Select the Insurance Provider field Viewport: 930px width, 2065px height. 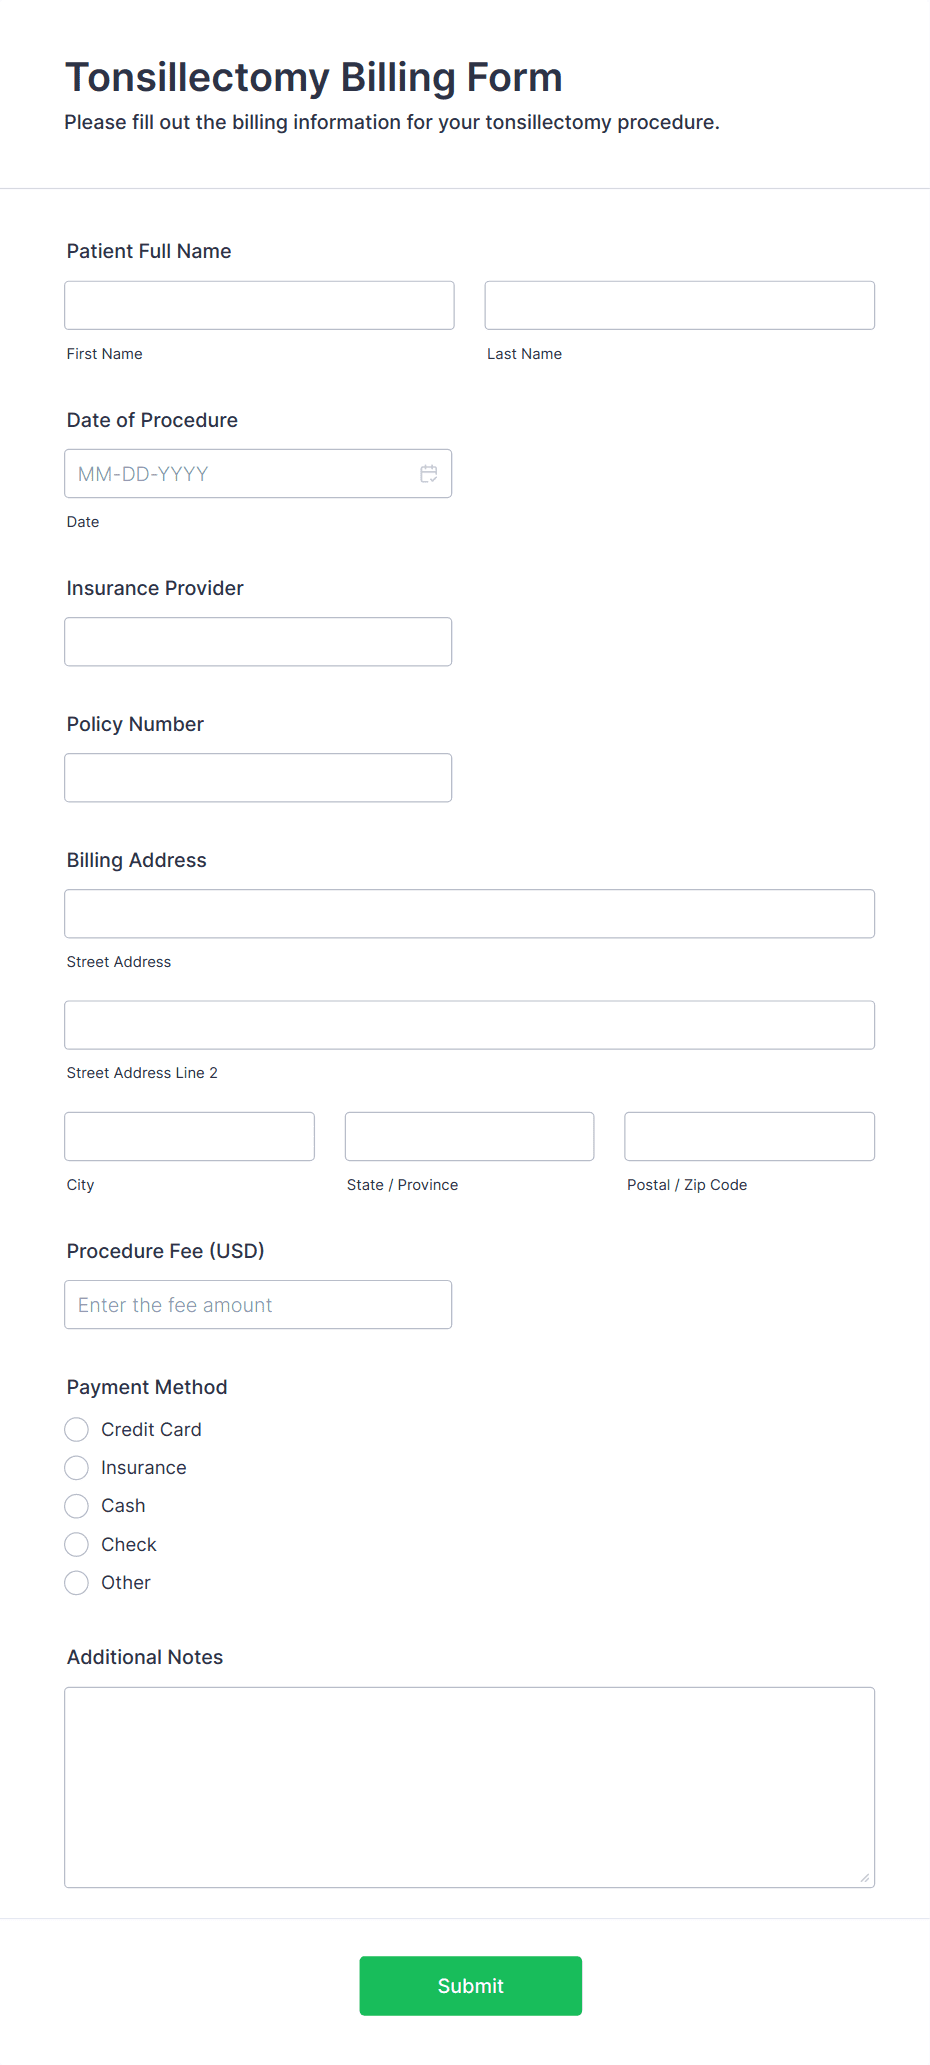click(258, 642)
